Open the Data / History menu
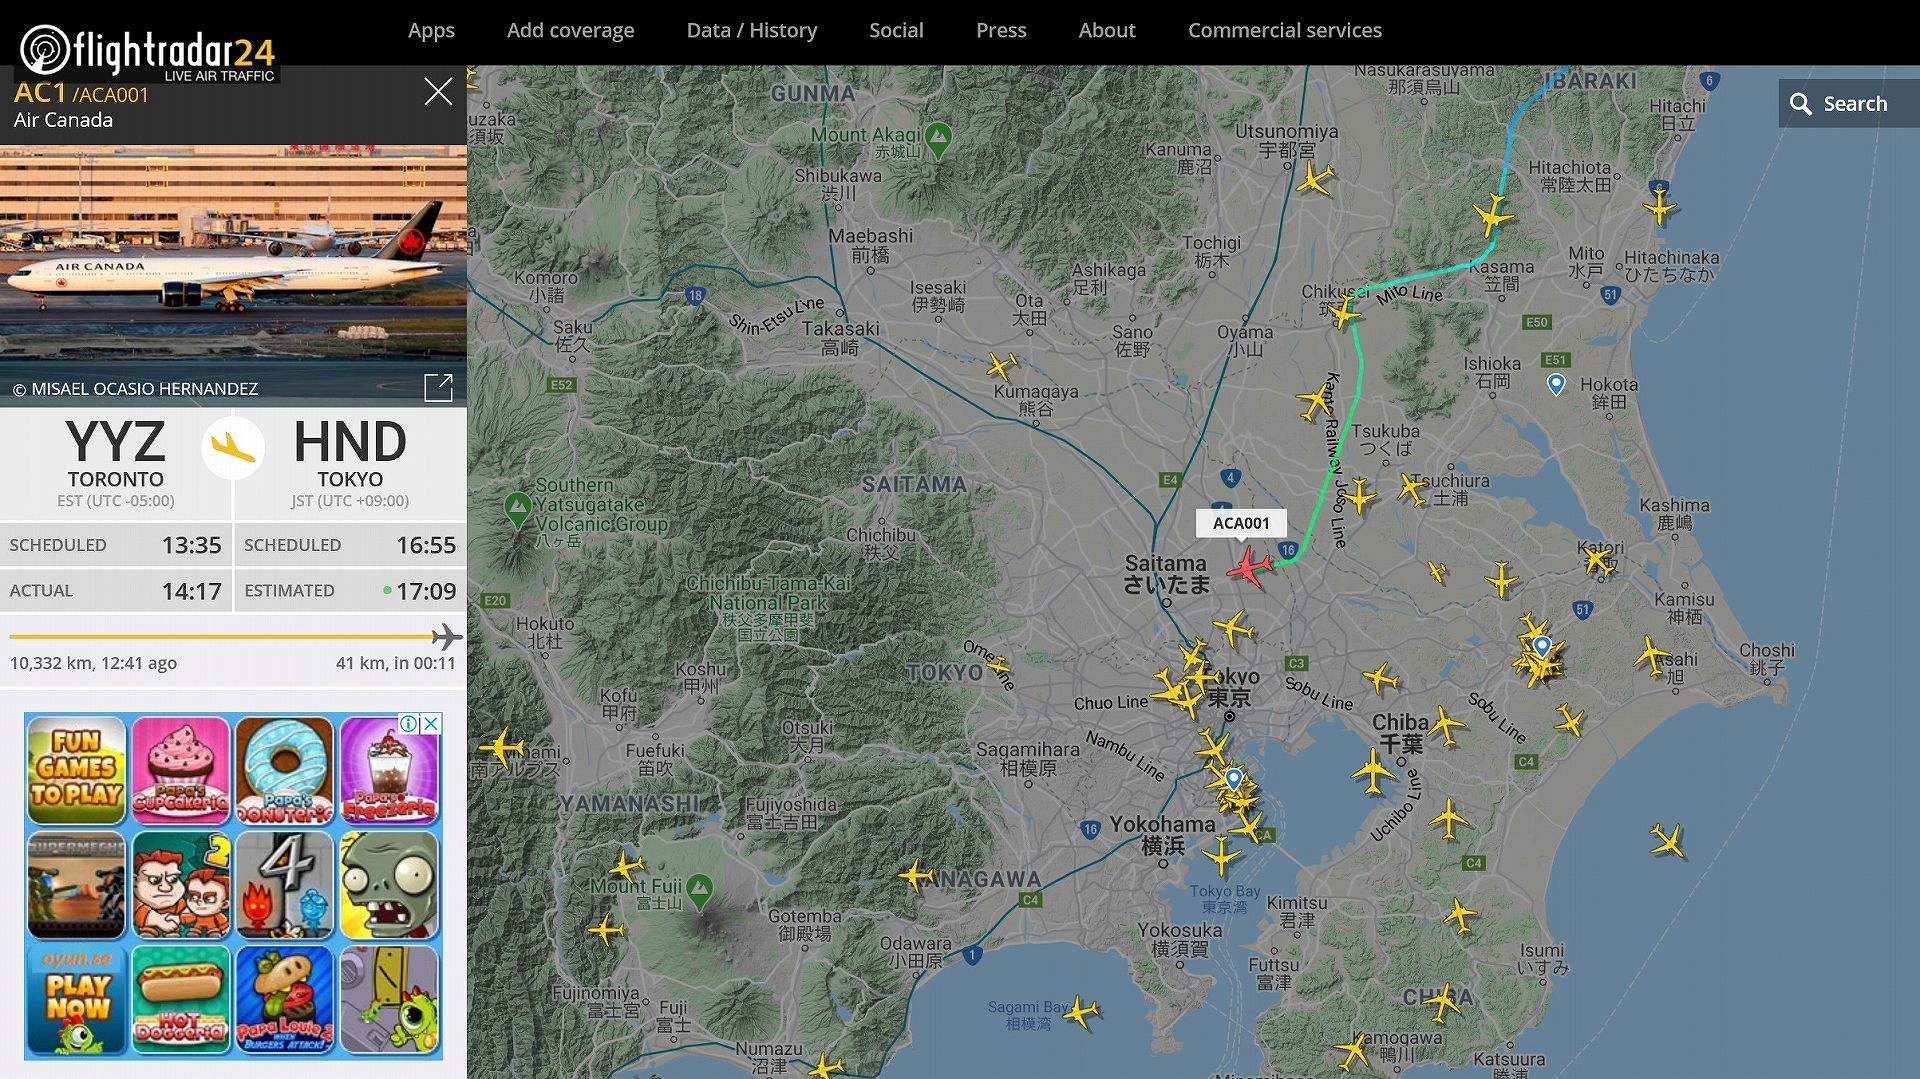Image resolution: width=1920 pixels, height=1079 pixels. pos(752,30)
